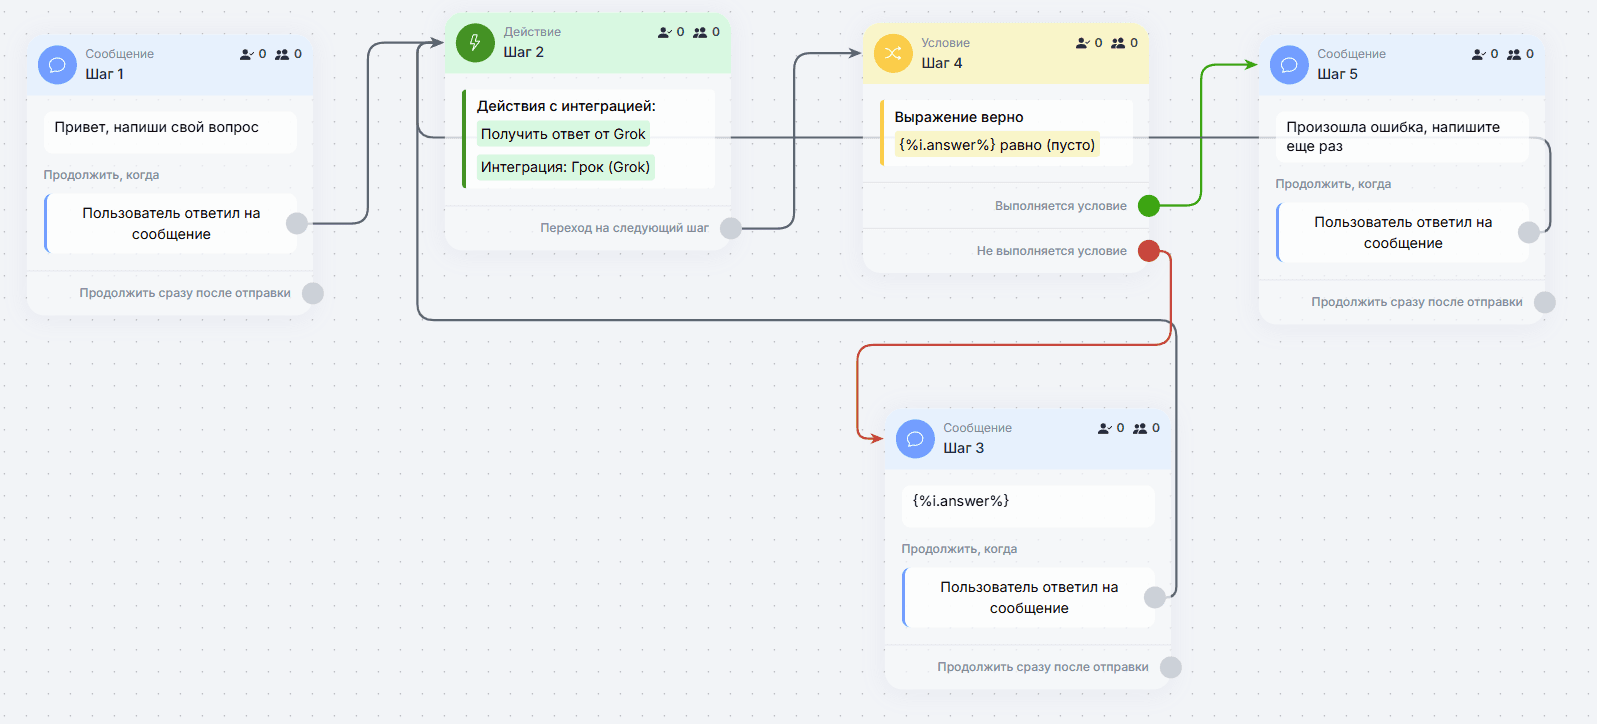Click the message bubble icon of Шаг 1
The image size is (1597, 724).
(57, 65)
